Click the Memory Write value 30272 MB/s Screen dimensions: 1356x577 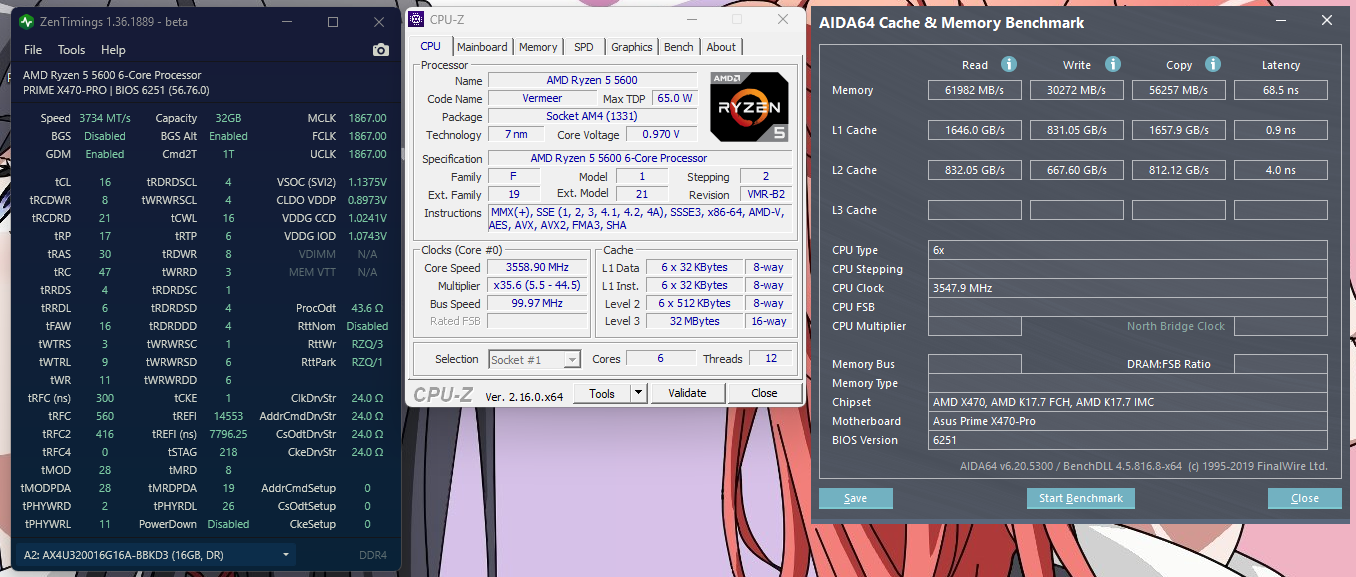(x=1077, y=90)
